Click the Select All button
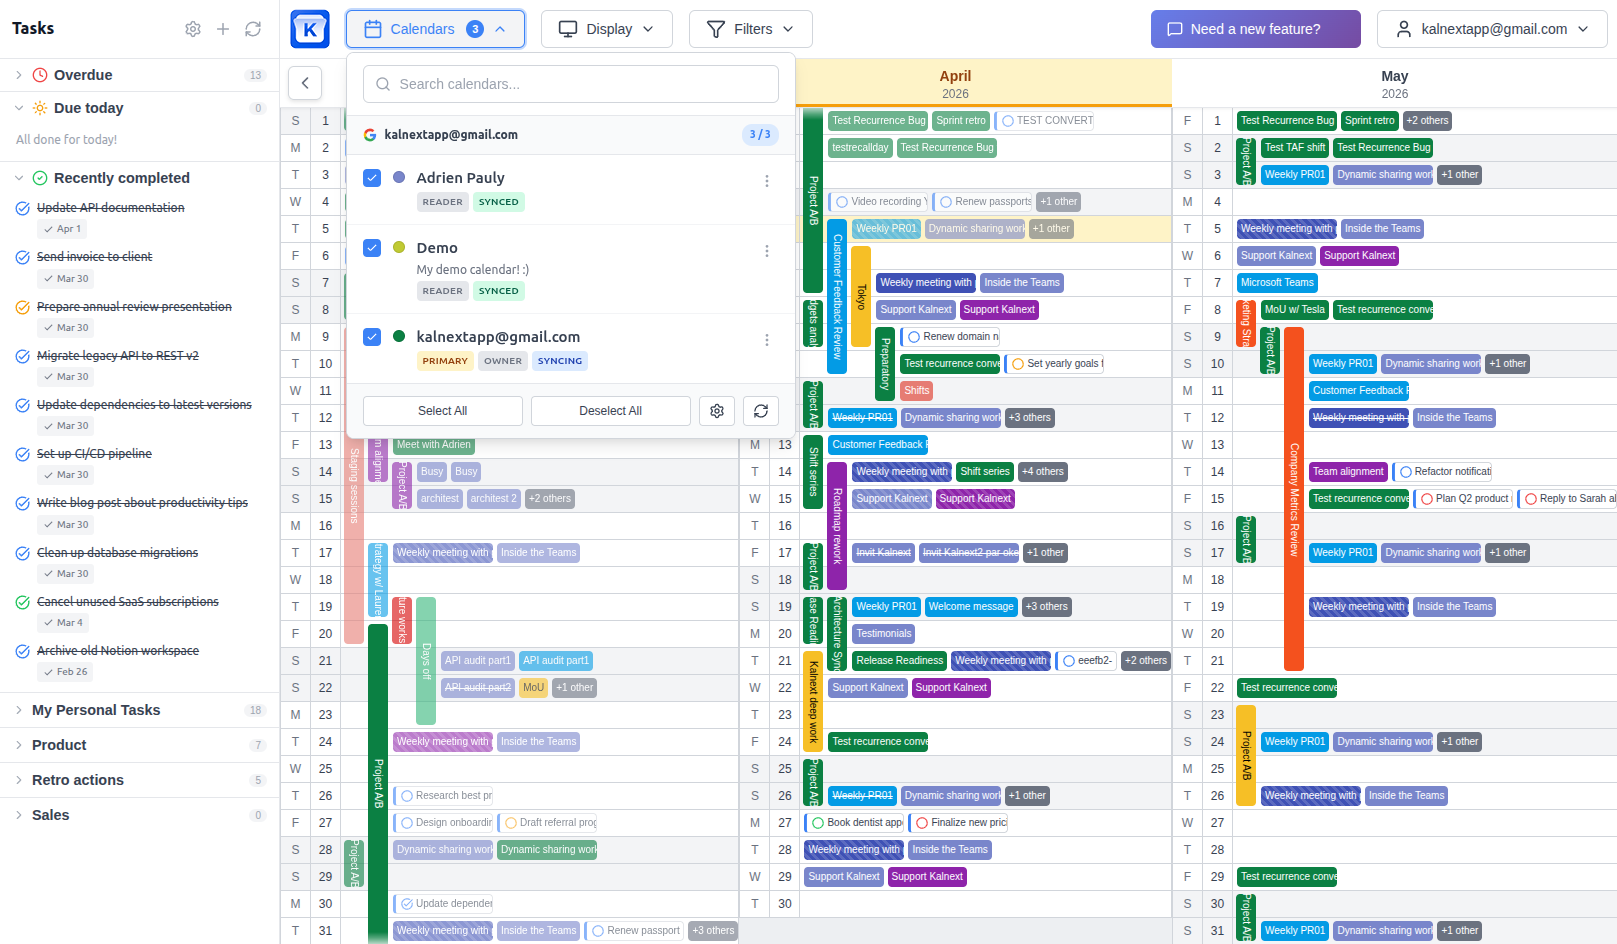1617x944 pixels. [442, 411]
